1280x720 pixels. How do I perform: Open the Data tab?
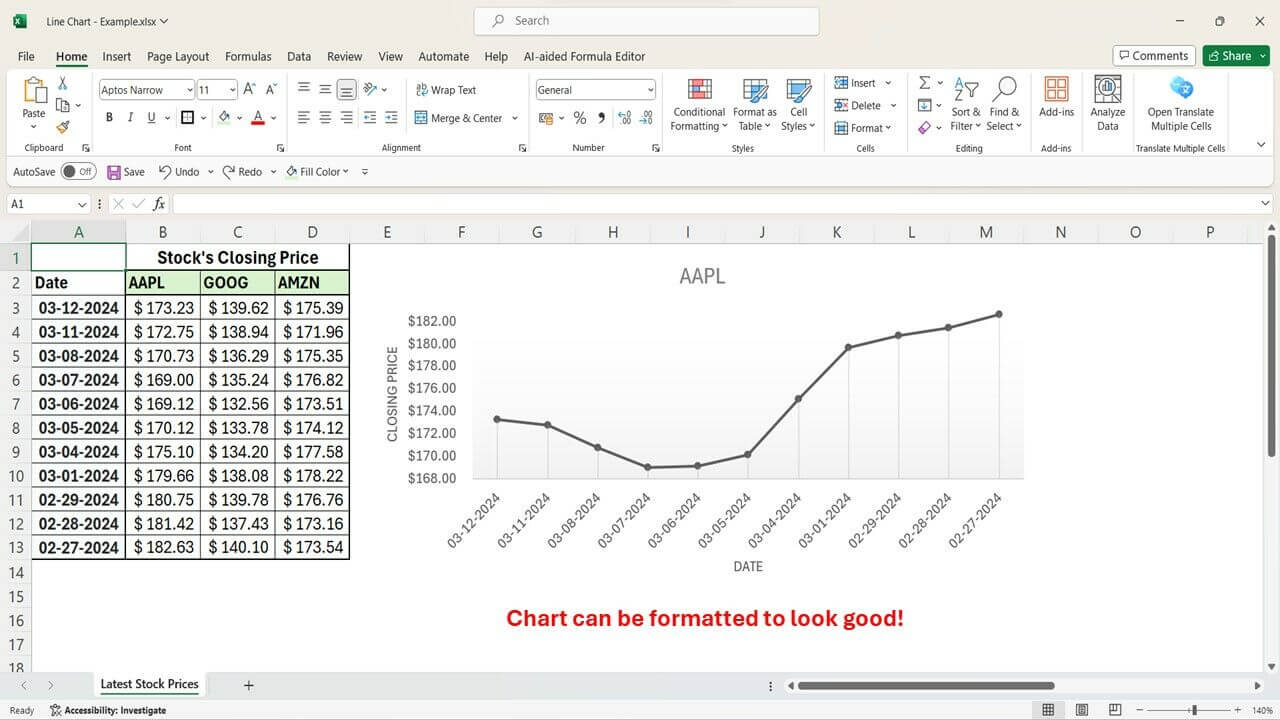point(299,56)
